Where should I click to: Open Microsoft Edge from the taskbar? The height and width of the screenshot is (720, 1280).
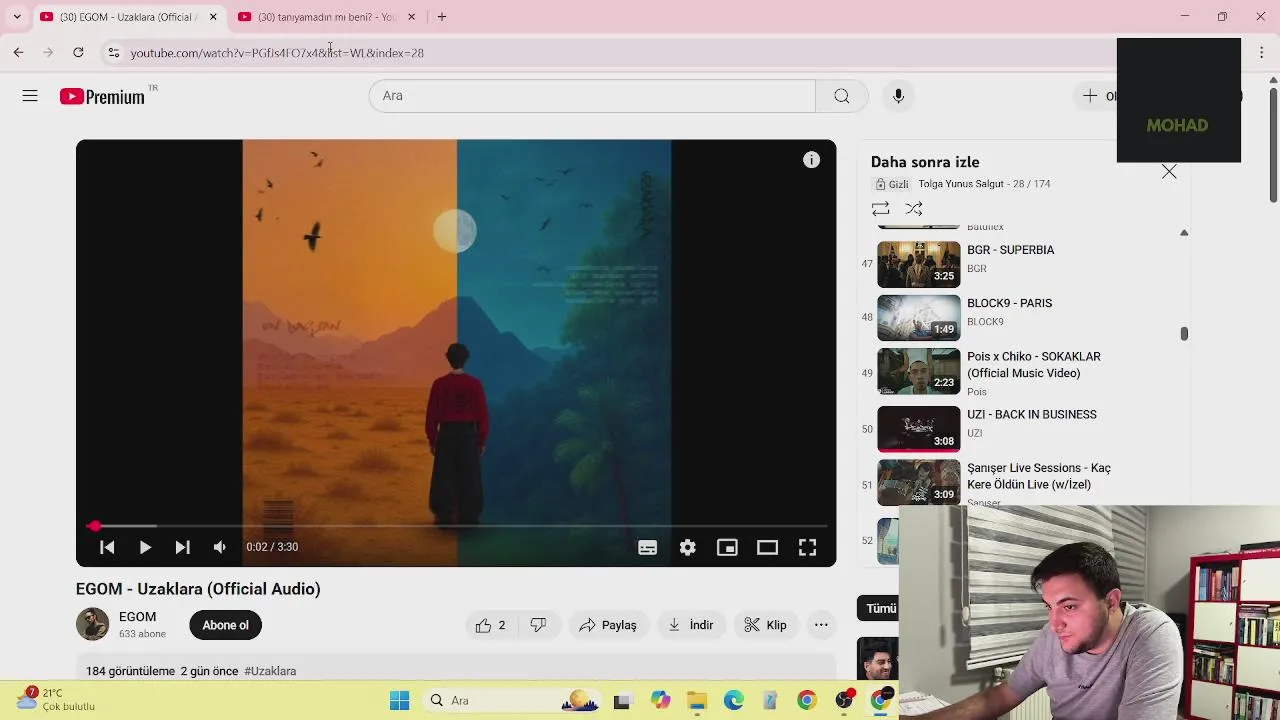734,701
